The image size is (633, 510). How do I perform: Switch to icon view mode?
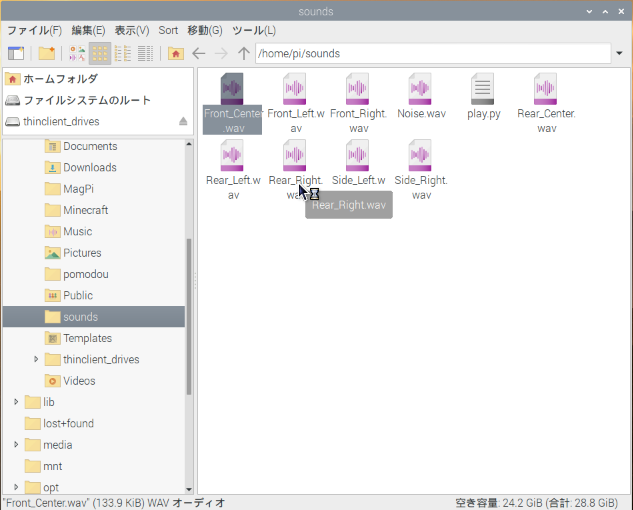100,53
